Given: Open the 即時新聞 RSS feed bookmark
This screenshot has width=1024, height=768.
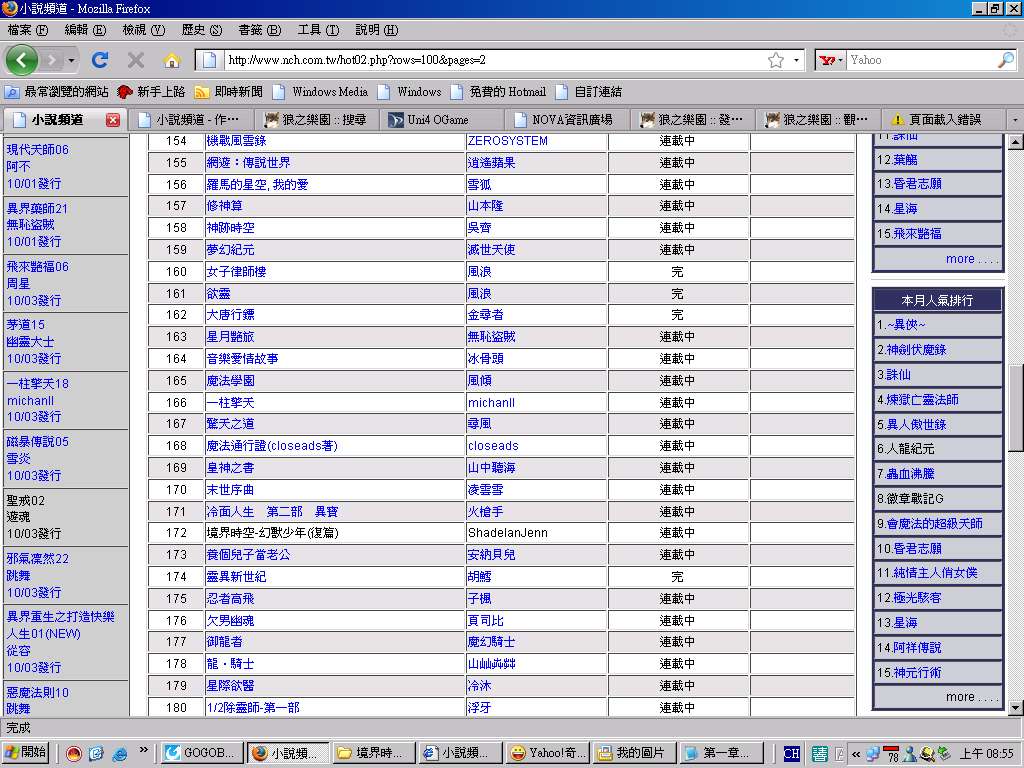Looking at the screenshot, I should pyautogui.click(x=228, y=92).
